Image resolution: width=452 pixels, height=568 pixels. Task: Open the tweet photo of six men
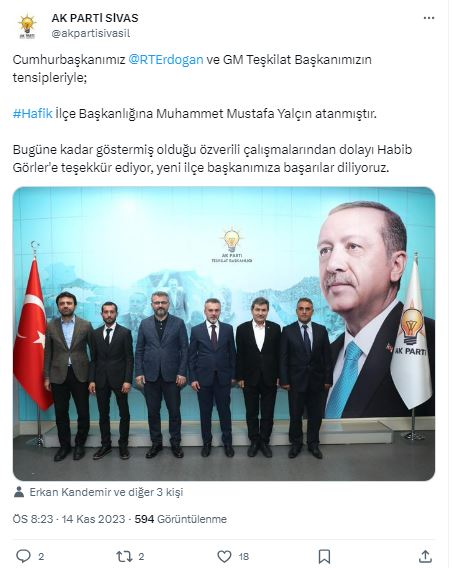224,334
